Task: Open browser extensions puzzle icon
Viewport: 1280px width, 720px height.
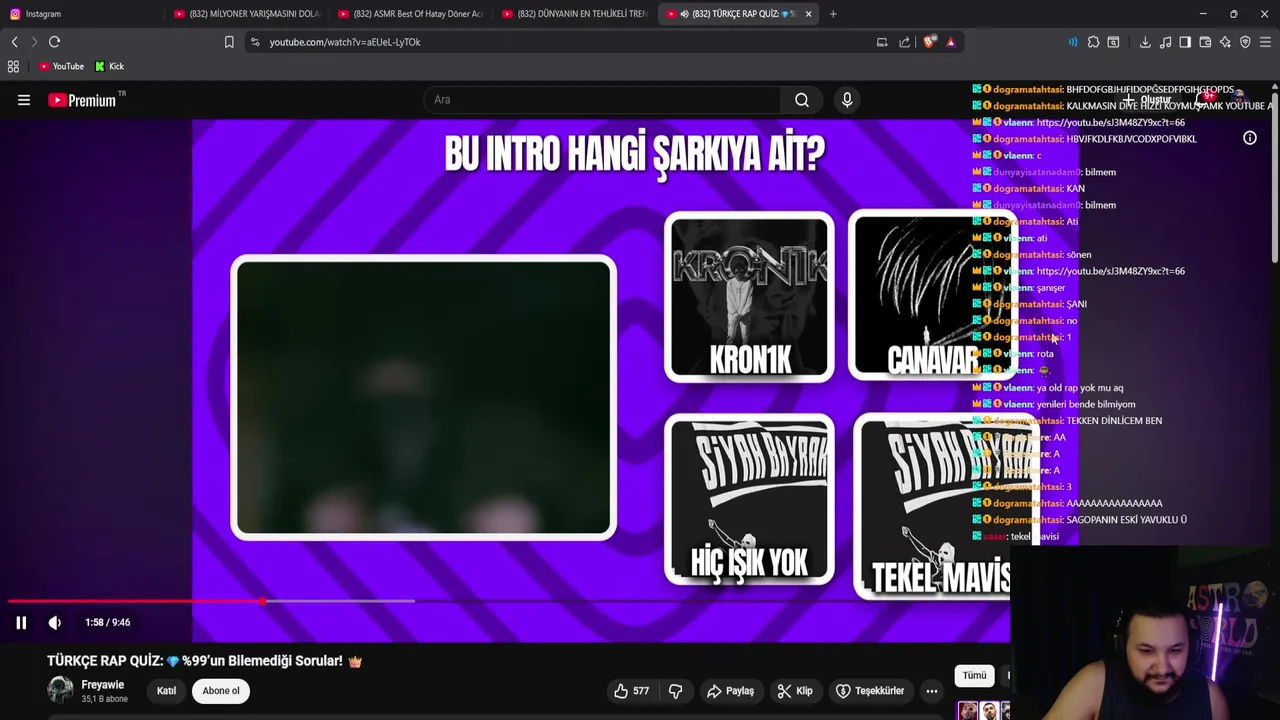Action: pyautogui.click(x=1093, y=42)
